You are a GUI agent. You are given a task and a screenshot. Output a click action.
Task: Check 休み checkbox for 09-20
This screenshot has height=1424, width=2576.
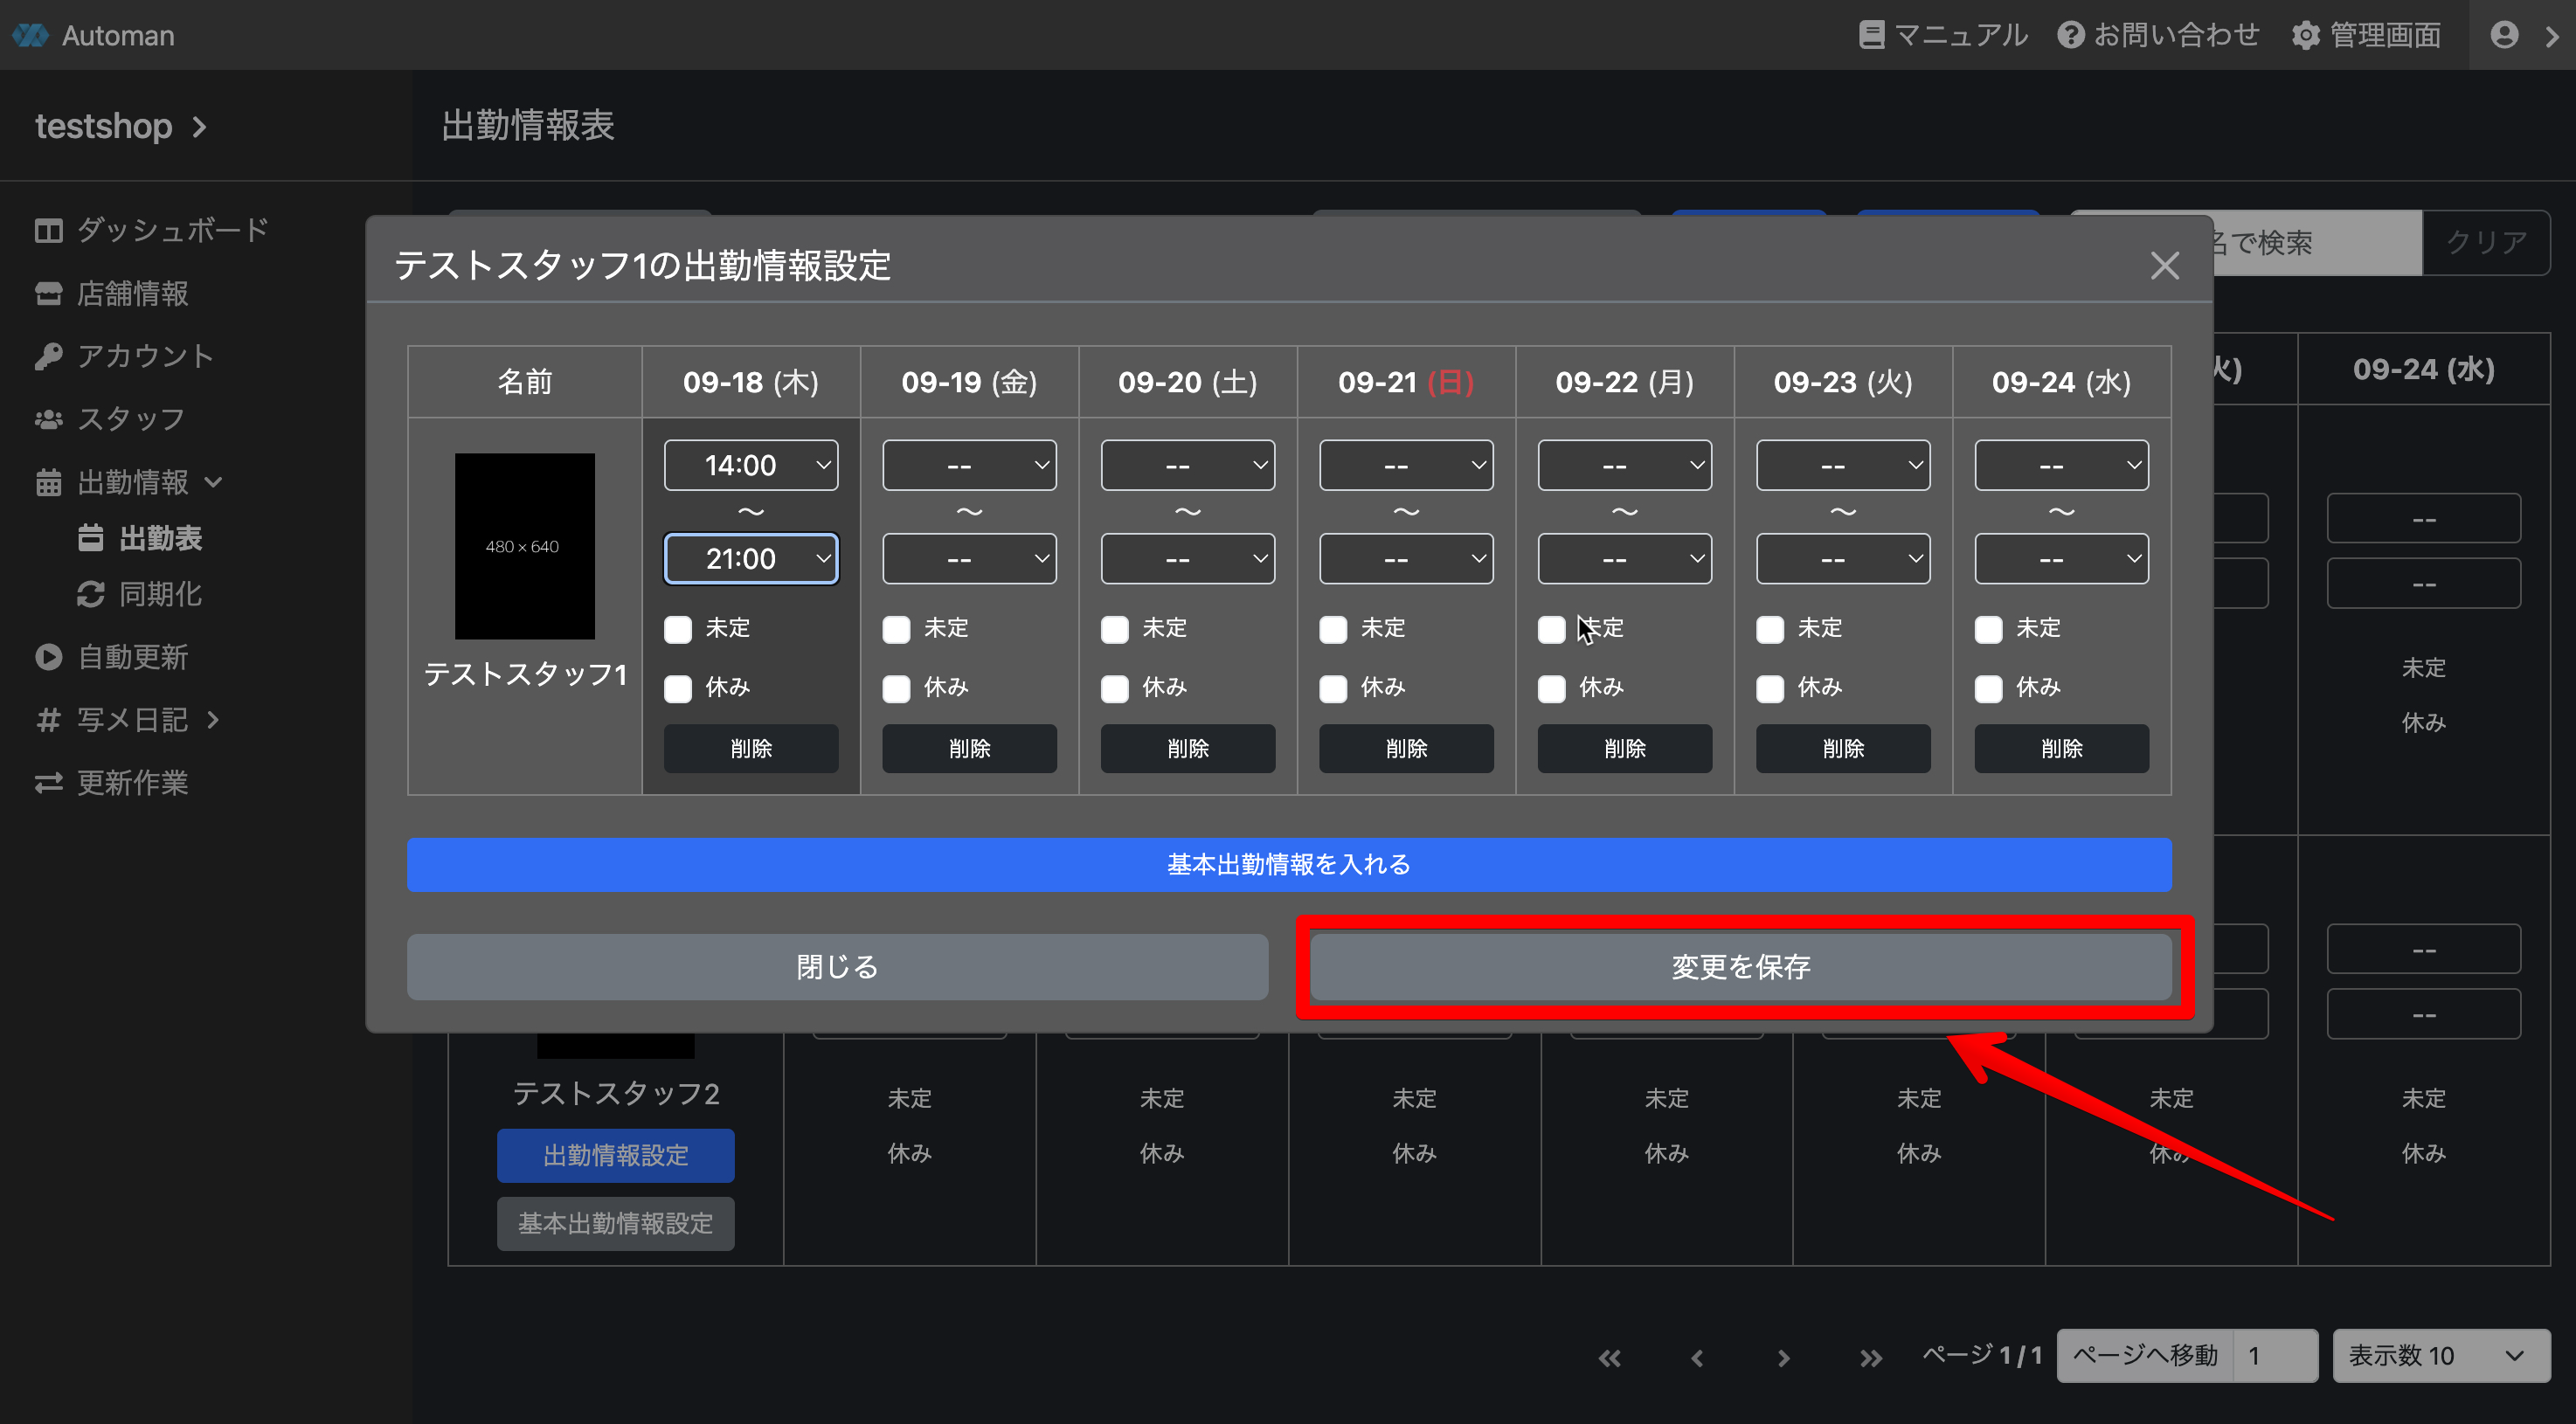click(1114, 689)
